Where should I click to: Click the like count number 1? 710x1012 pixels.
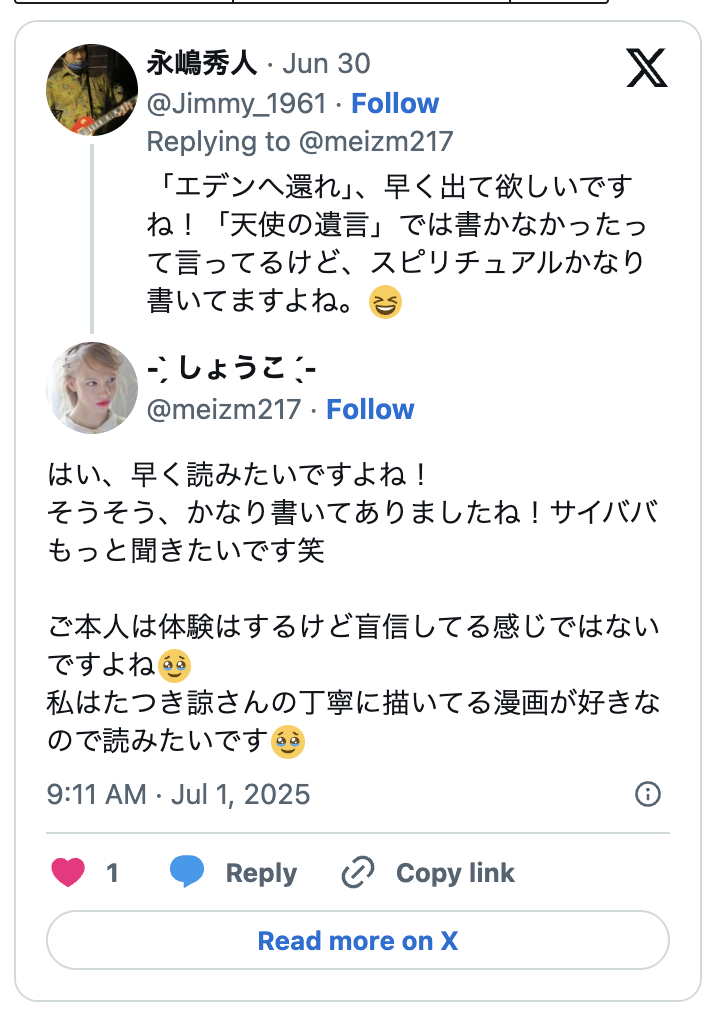112,872
